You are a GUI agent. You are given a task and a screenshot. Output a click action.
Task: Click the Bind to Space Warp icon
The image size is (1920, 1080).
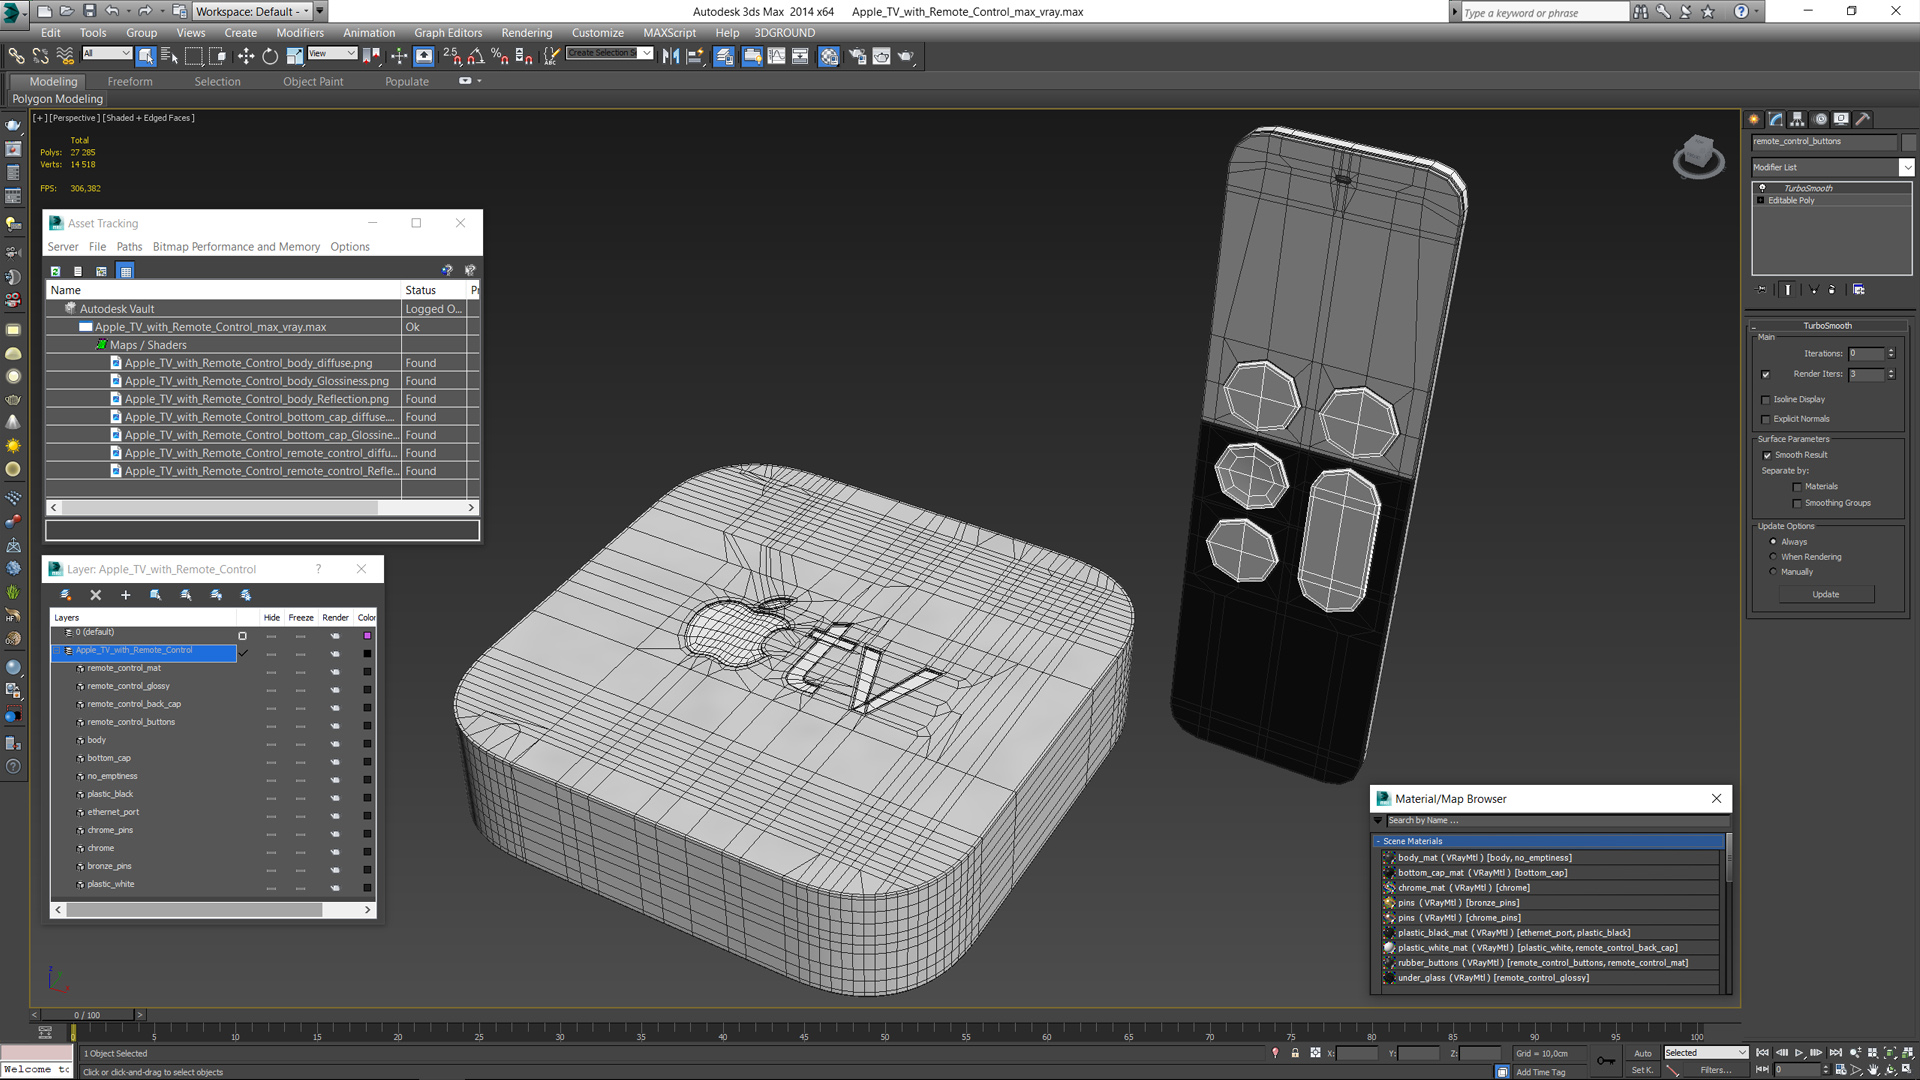point(65,56)
